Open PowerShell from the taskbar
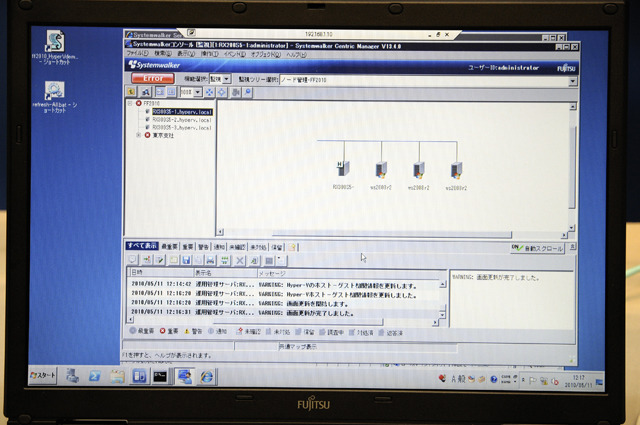The image size is (640, 425). (x=95, y=376)
